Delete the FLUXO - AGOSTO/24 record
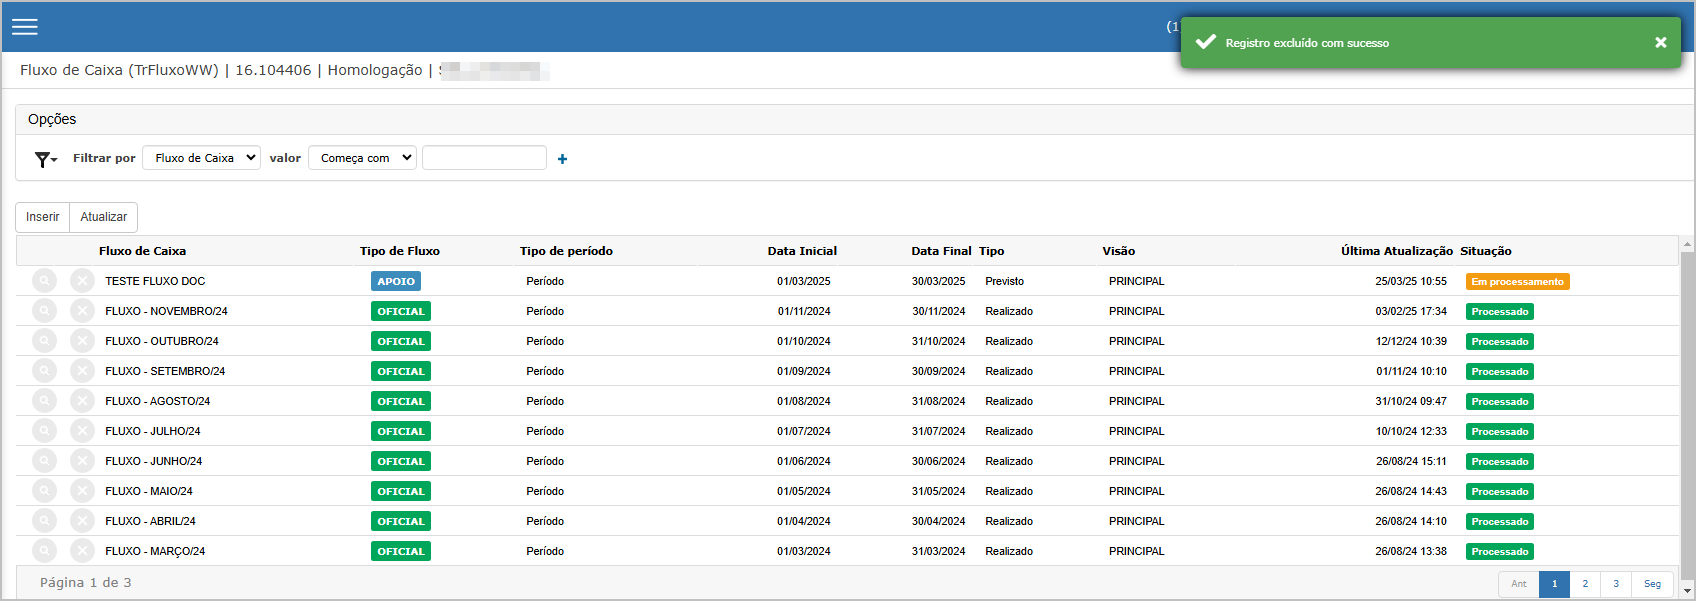Image resolution: width=1696 pixels, height=601 pixels. [82, 401]
